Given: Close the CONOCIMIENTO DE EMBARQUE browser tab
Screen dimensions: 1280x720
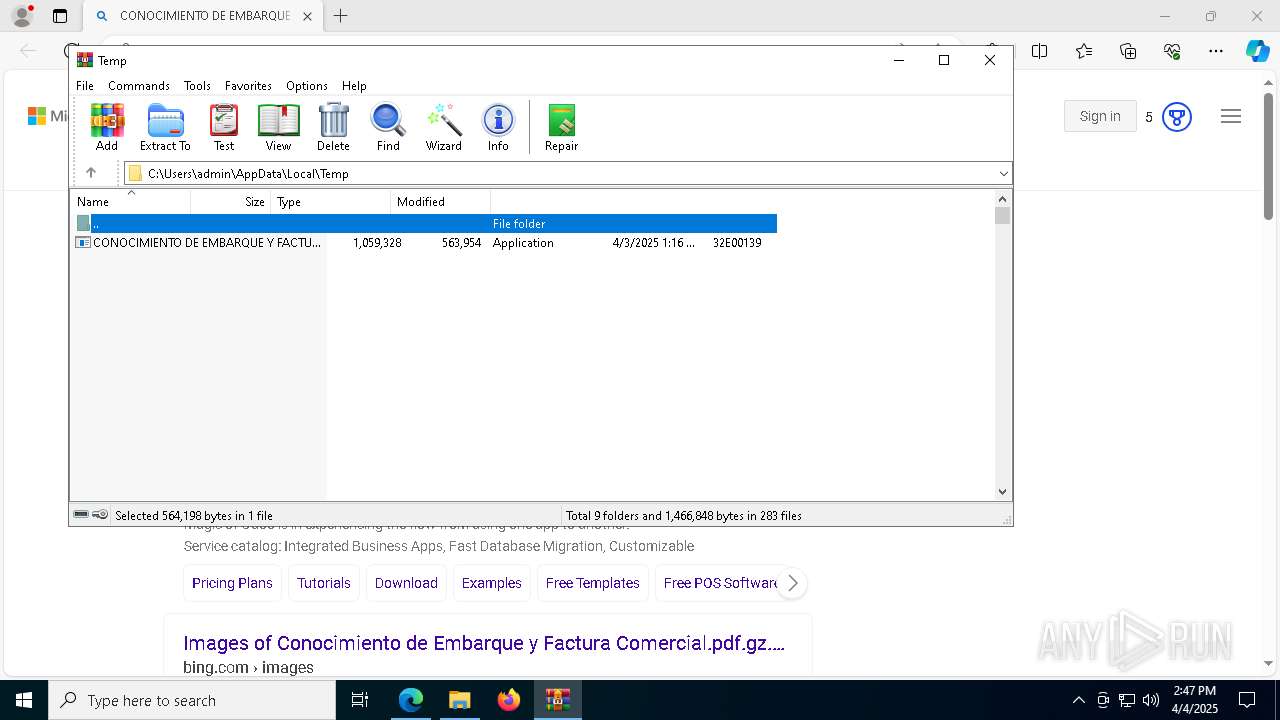Looking at the screenshot, I should (307, 16).
